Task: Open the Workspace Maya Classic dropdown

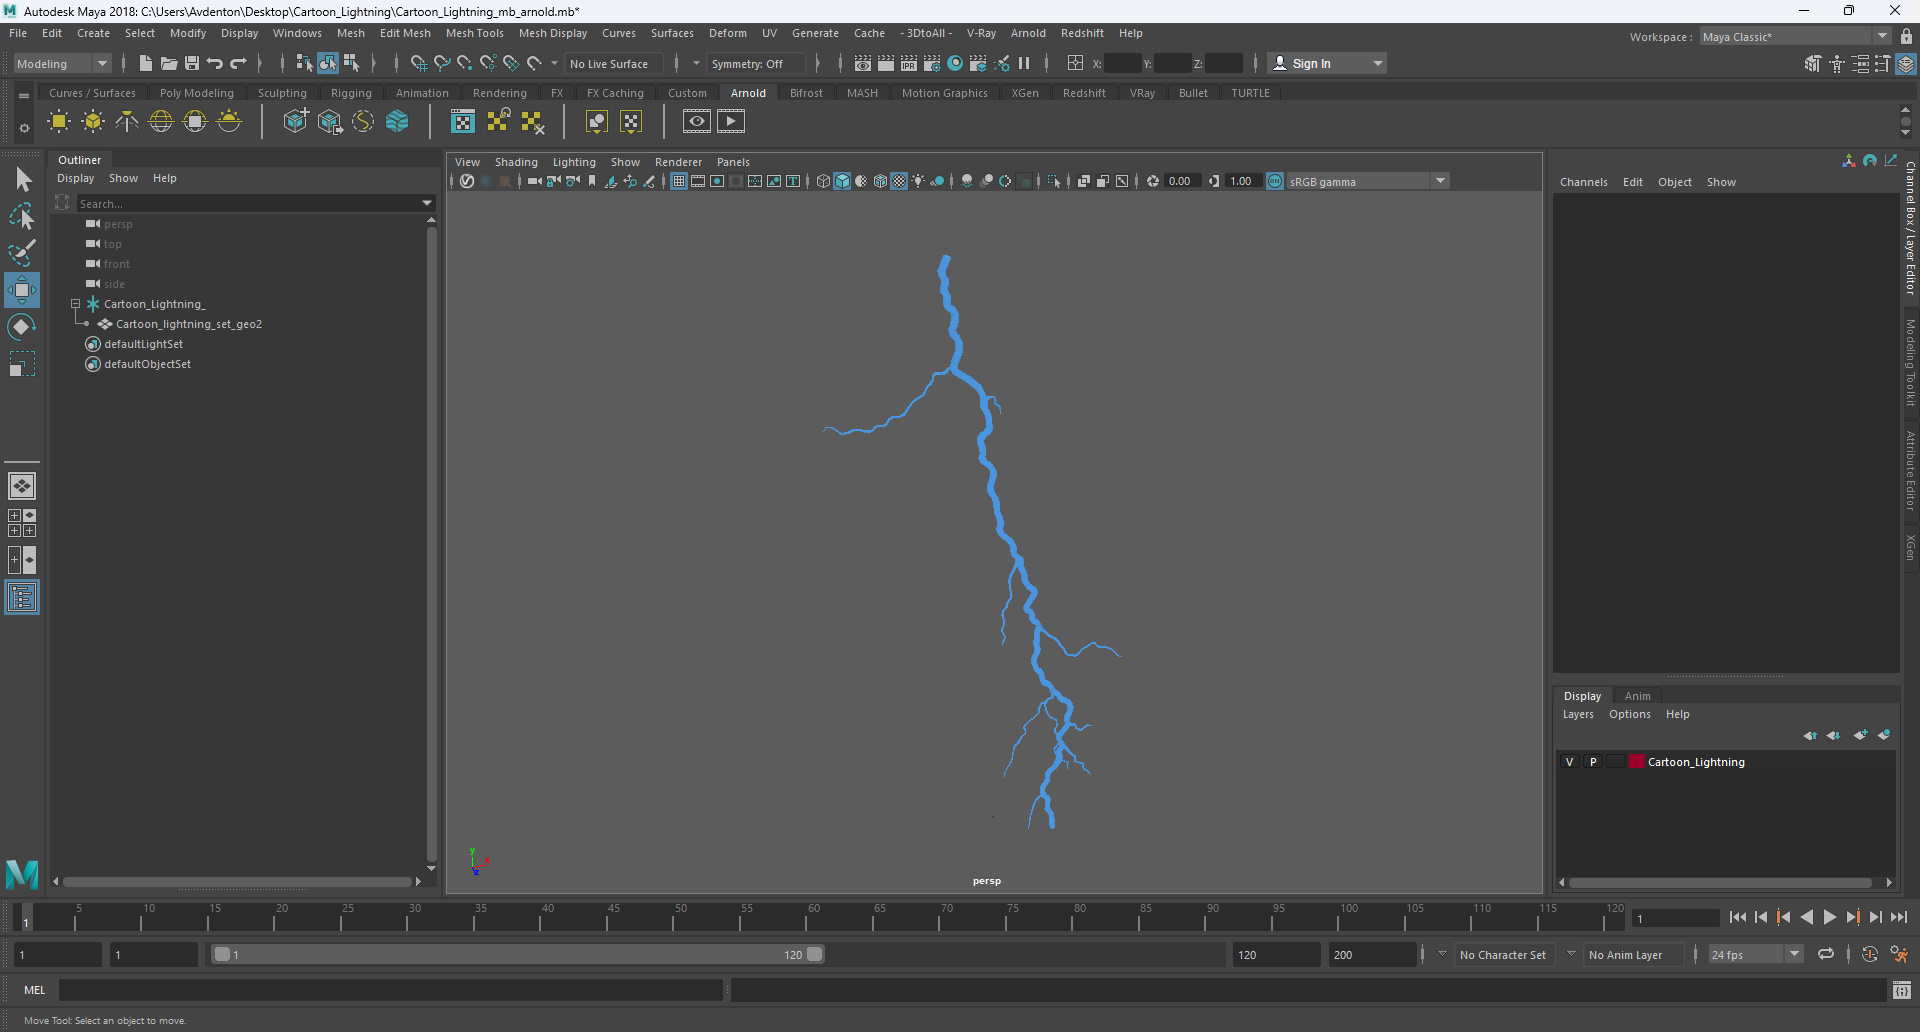Action: [x=1795, y=37]
